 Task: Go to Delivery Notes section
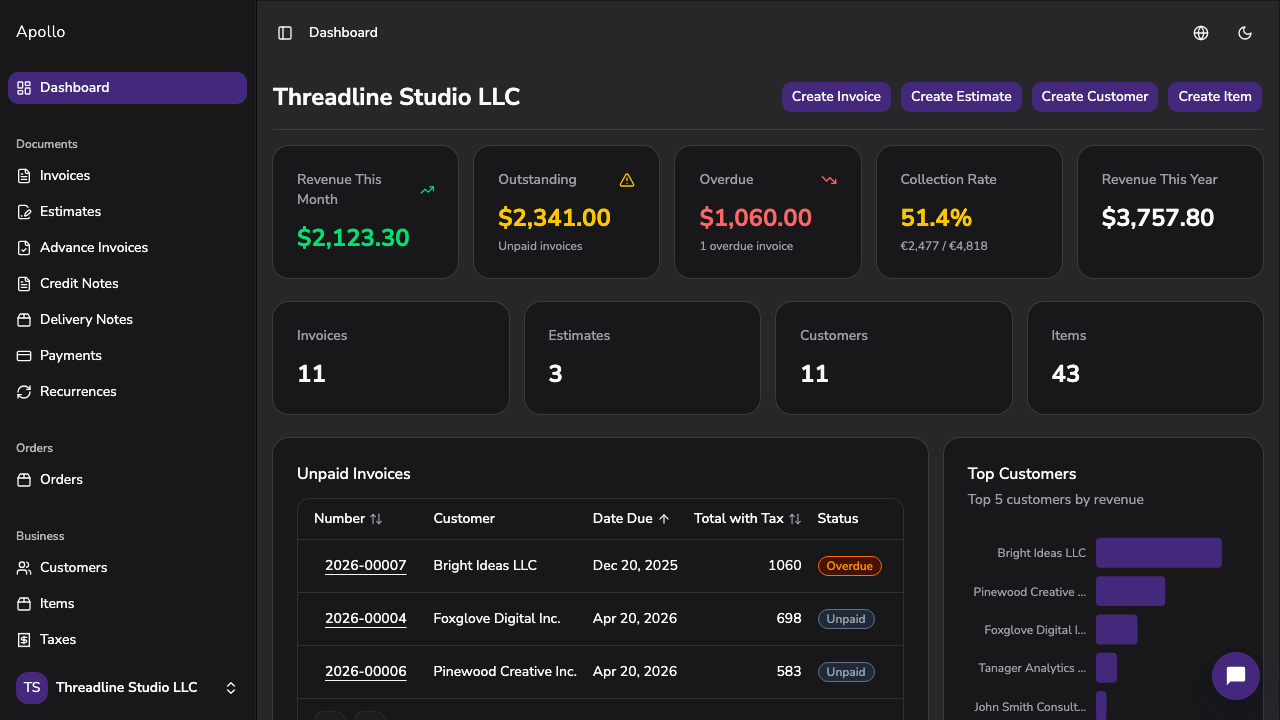pyautogui.click(x=86, y=320)
